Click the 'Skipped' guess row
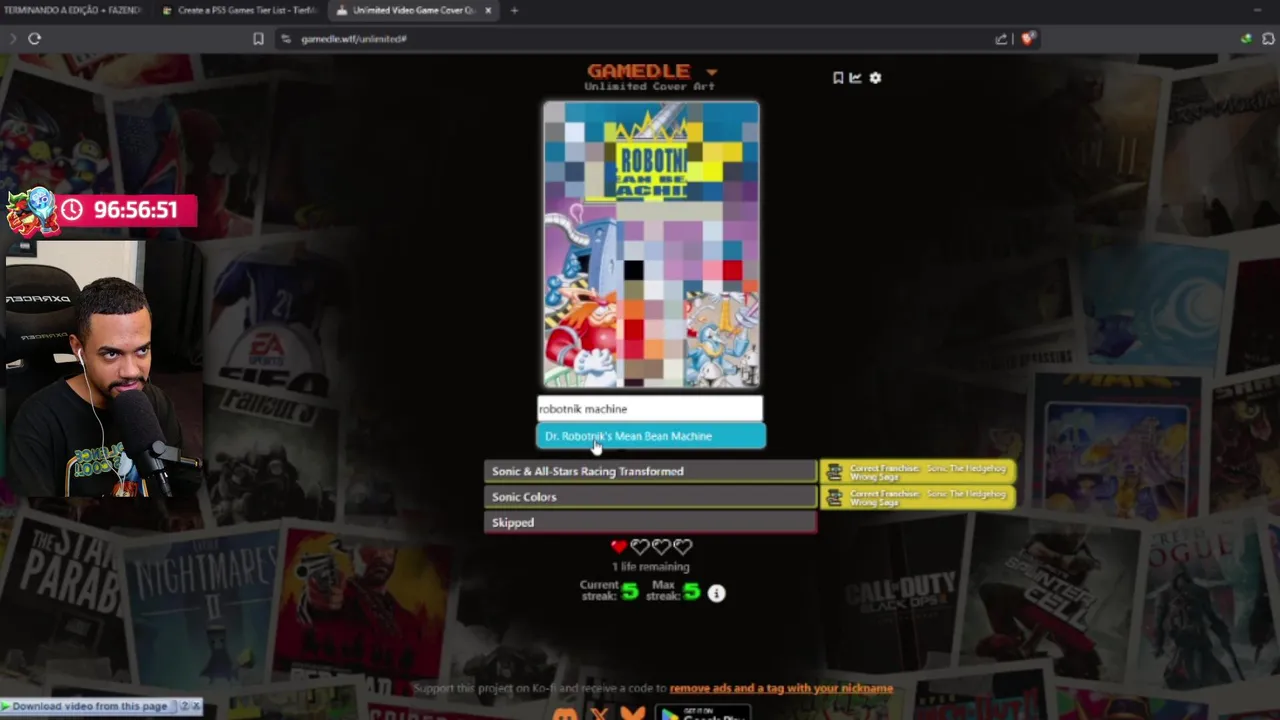The width and height of the screenshot is (1280, 720). pyautogui.click(x=651, y=523)
